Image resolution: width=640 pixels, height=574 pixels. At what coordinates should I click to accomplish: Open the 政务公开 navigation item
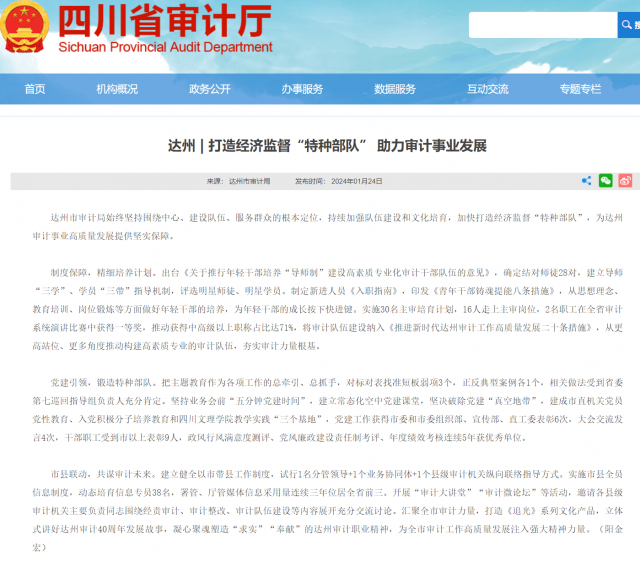coord(210,89)
